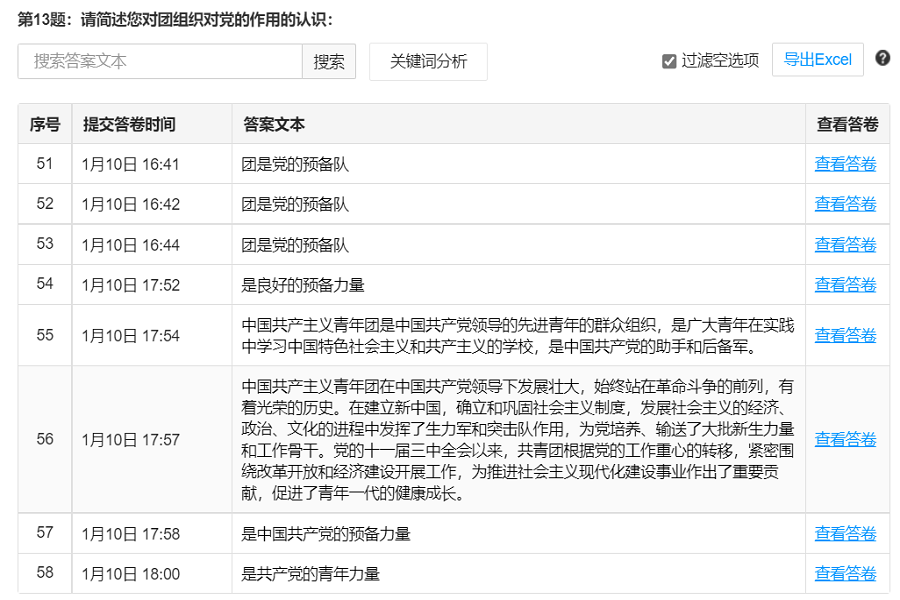Click row 51 answer 团是党的预备队
900x600 pixels.
[x=295, y=165]
